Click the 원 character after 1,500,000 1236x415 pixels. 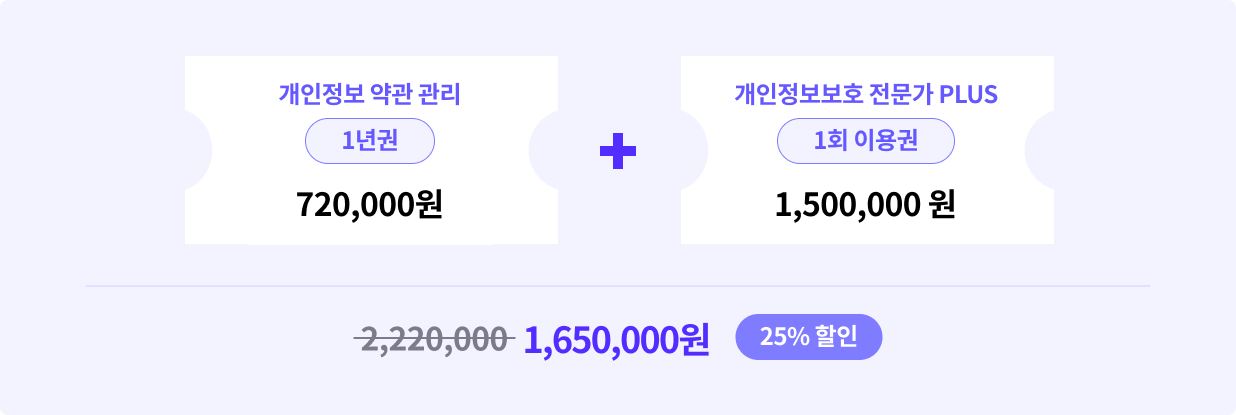(x=942, y=204)
